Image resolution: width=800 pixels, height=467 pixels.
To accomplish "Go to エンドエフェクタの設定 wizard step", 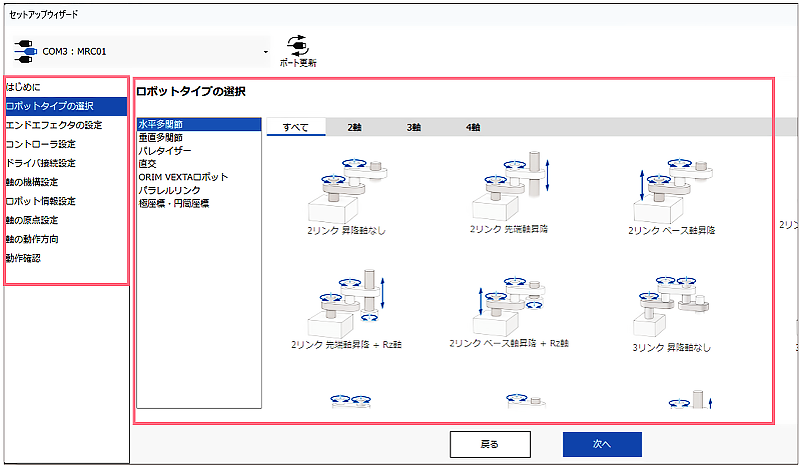I will coord(54,125).
